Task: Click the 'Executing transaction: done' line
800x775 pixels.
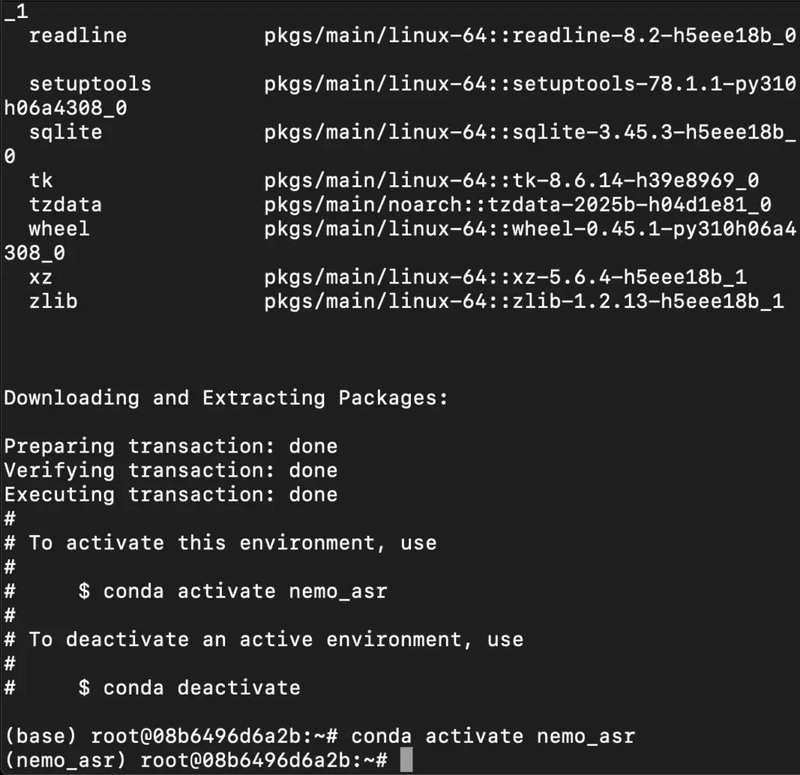Action: (171, 494)
